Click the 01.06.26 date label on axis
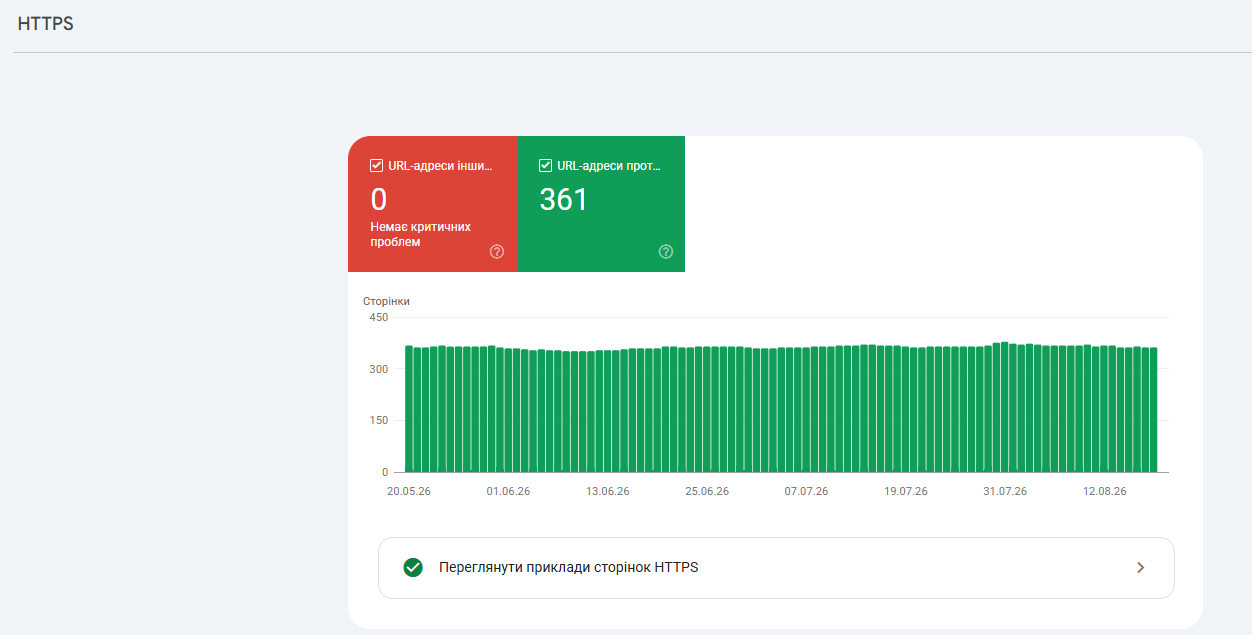Viewport: 1252px width, 635px height. 508,491
